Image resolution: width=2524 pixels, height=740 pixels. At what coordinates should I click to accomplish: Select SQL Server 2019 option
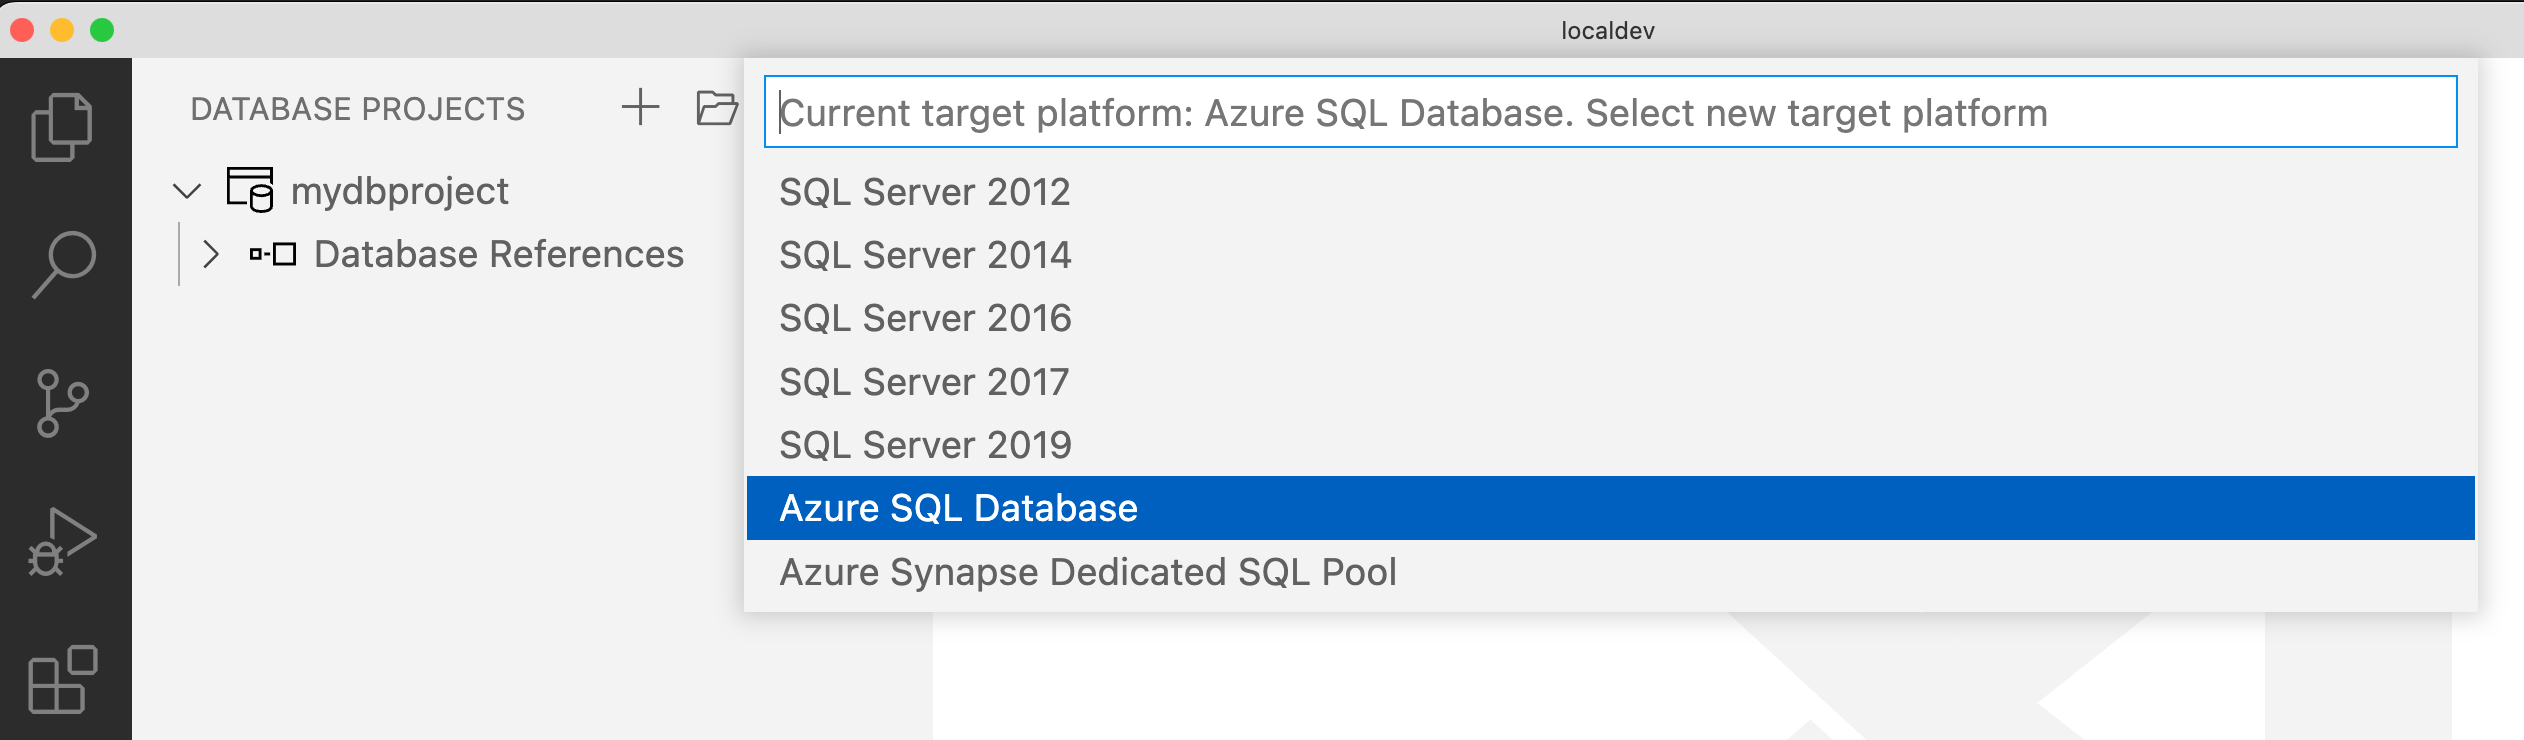pos(924,445)
